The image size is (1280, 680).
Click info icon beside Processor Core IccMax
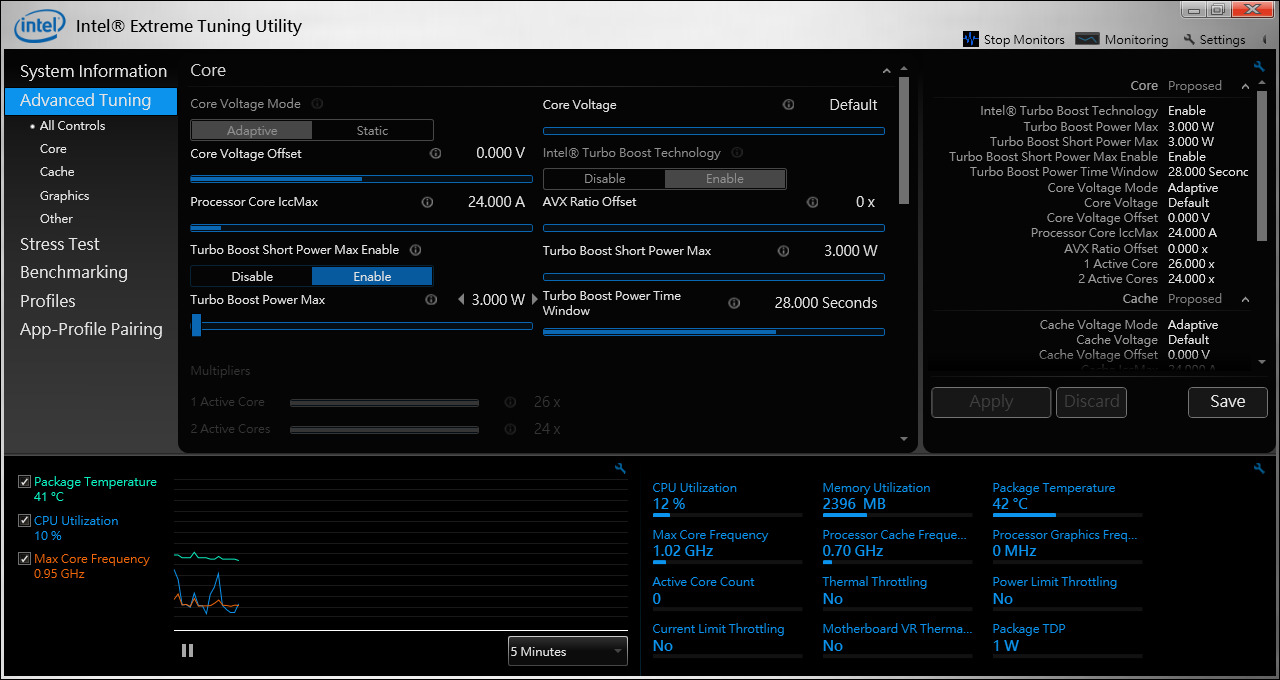coord(427,202)
